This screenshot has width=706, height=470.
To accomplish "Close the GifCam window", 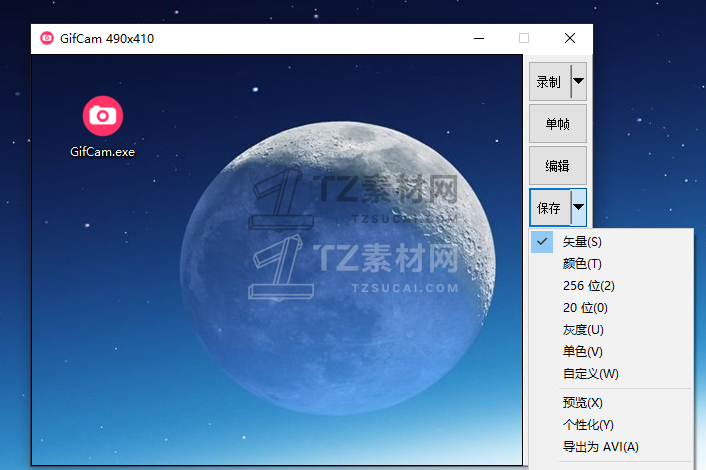I will [x=570, y=38].
